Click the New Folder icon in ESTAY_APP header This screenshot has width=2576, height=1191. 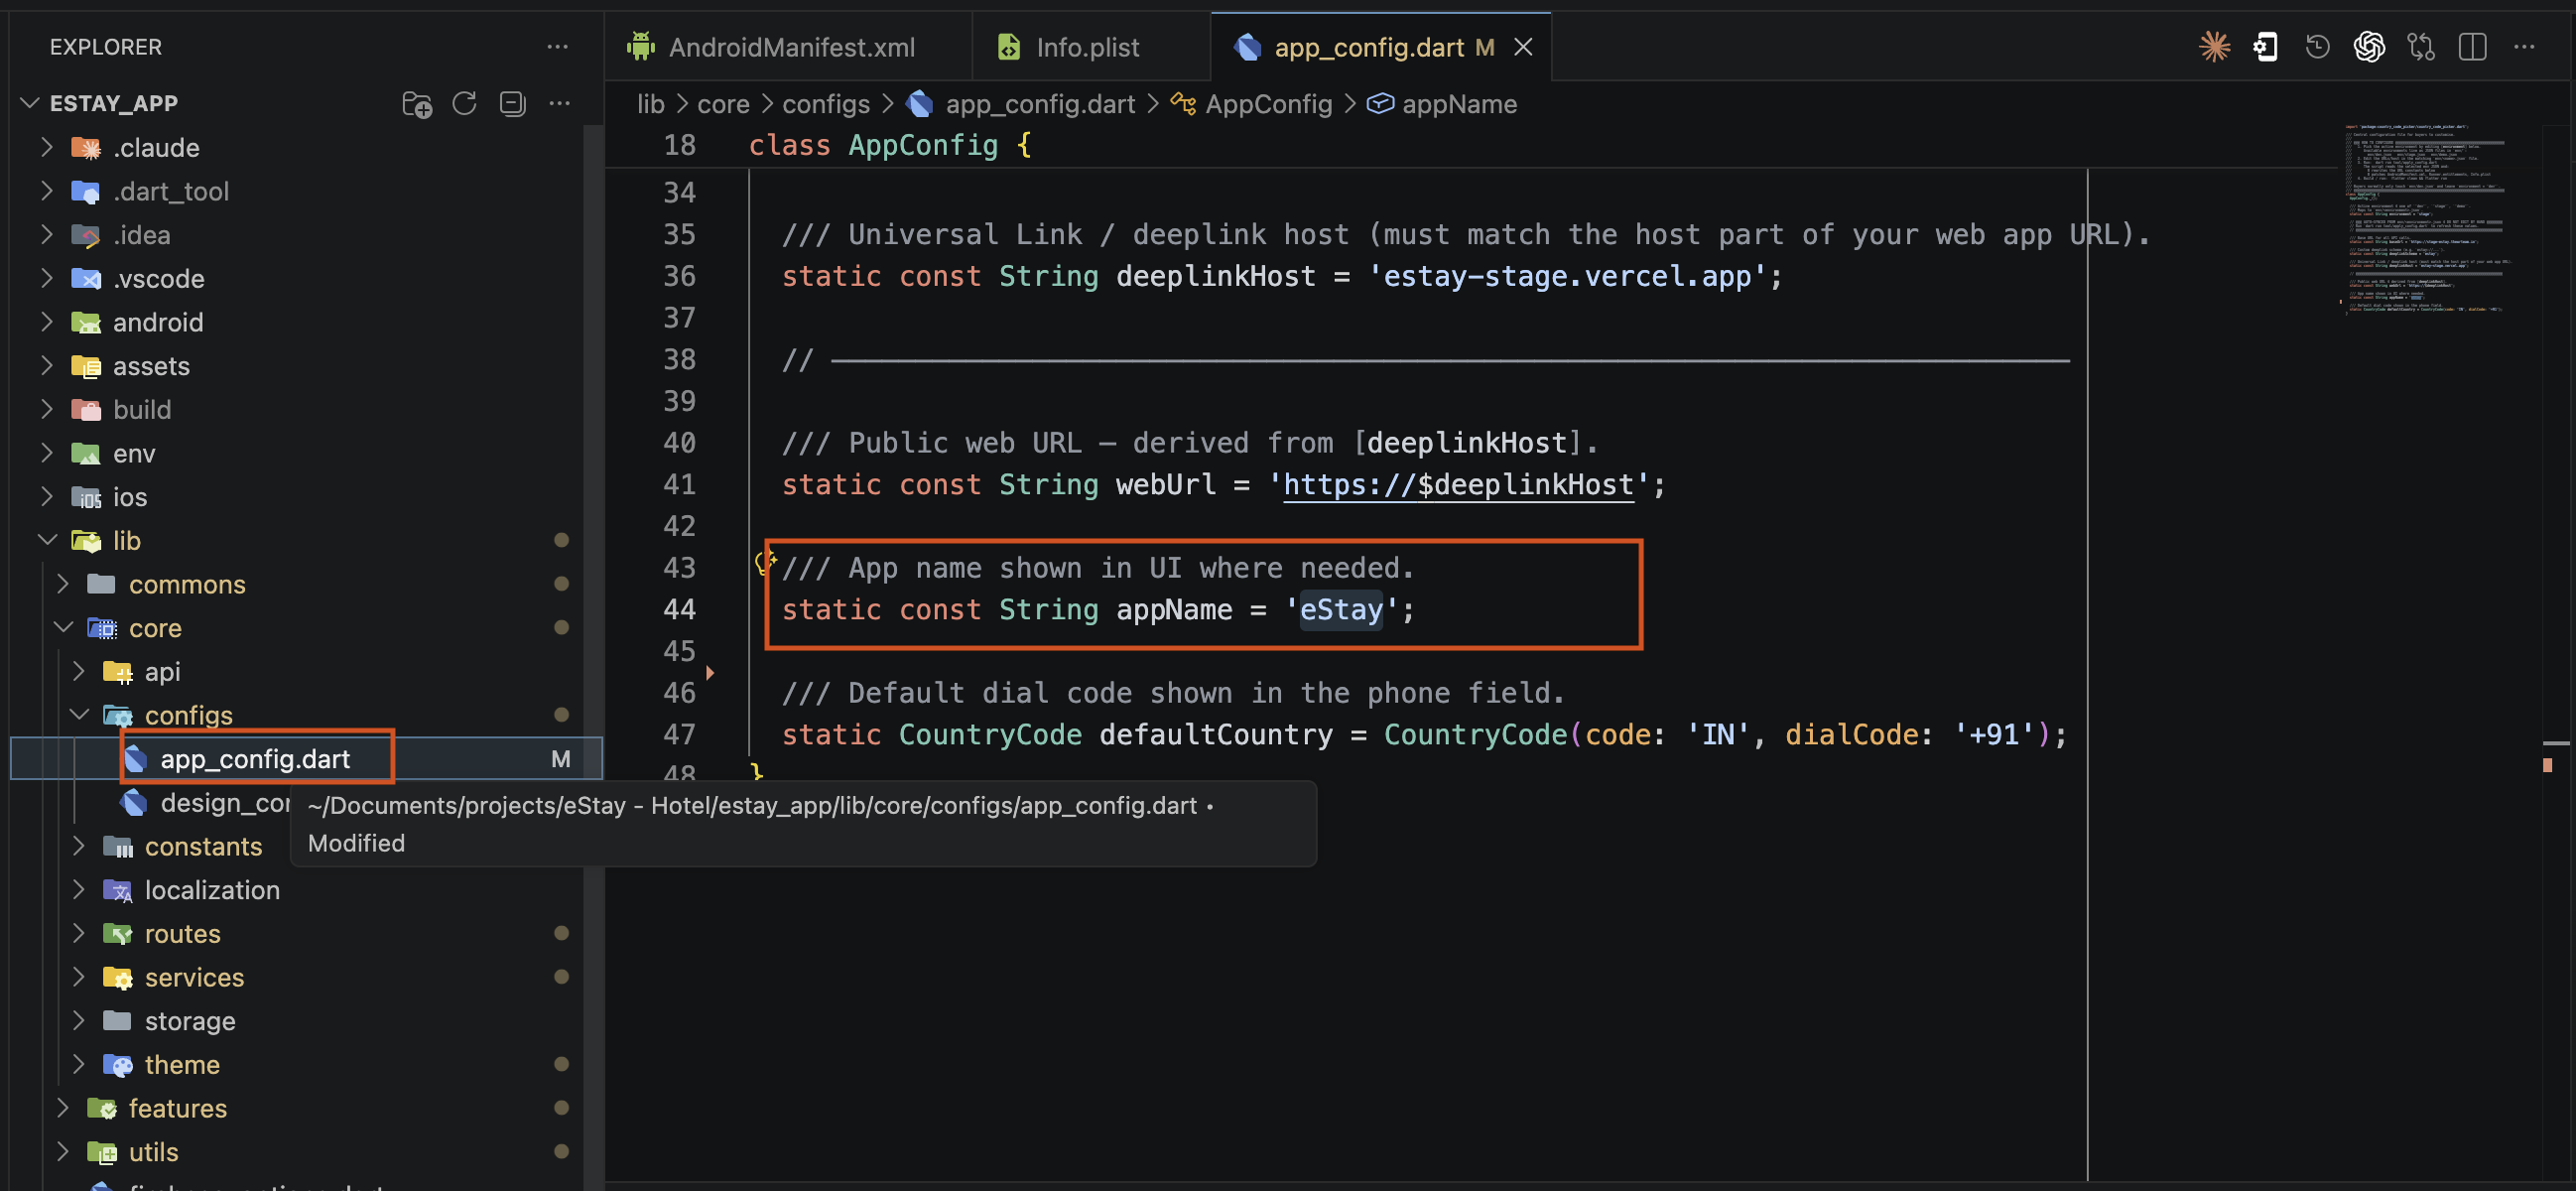(x=417, y=104)
